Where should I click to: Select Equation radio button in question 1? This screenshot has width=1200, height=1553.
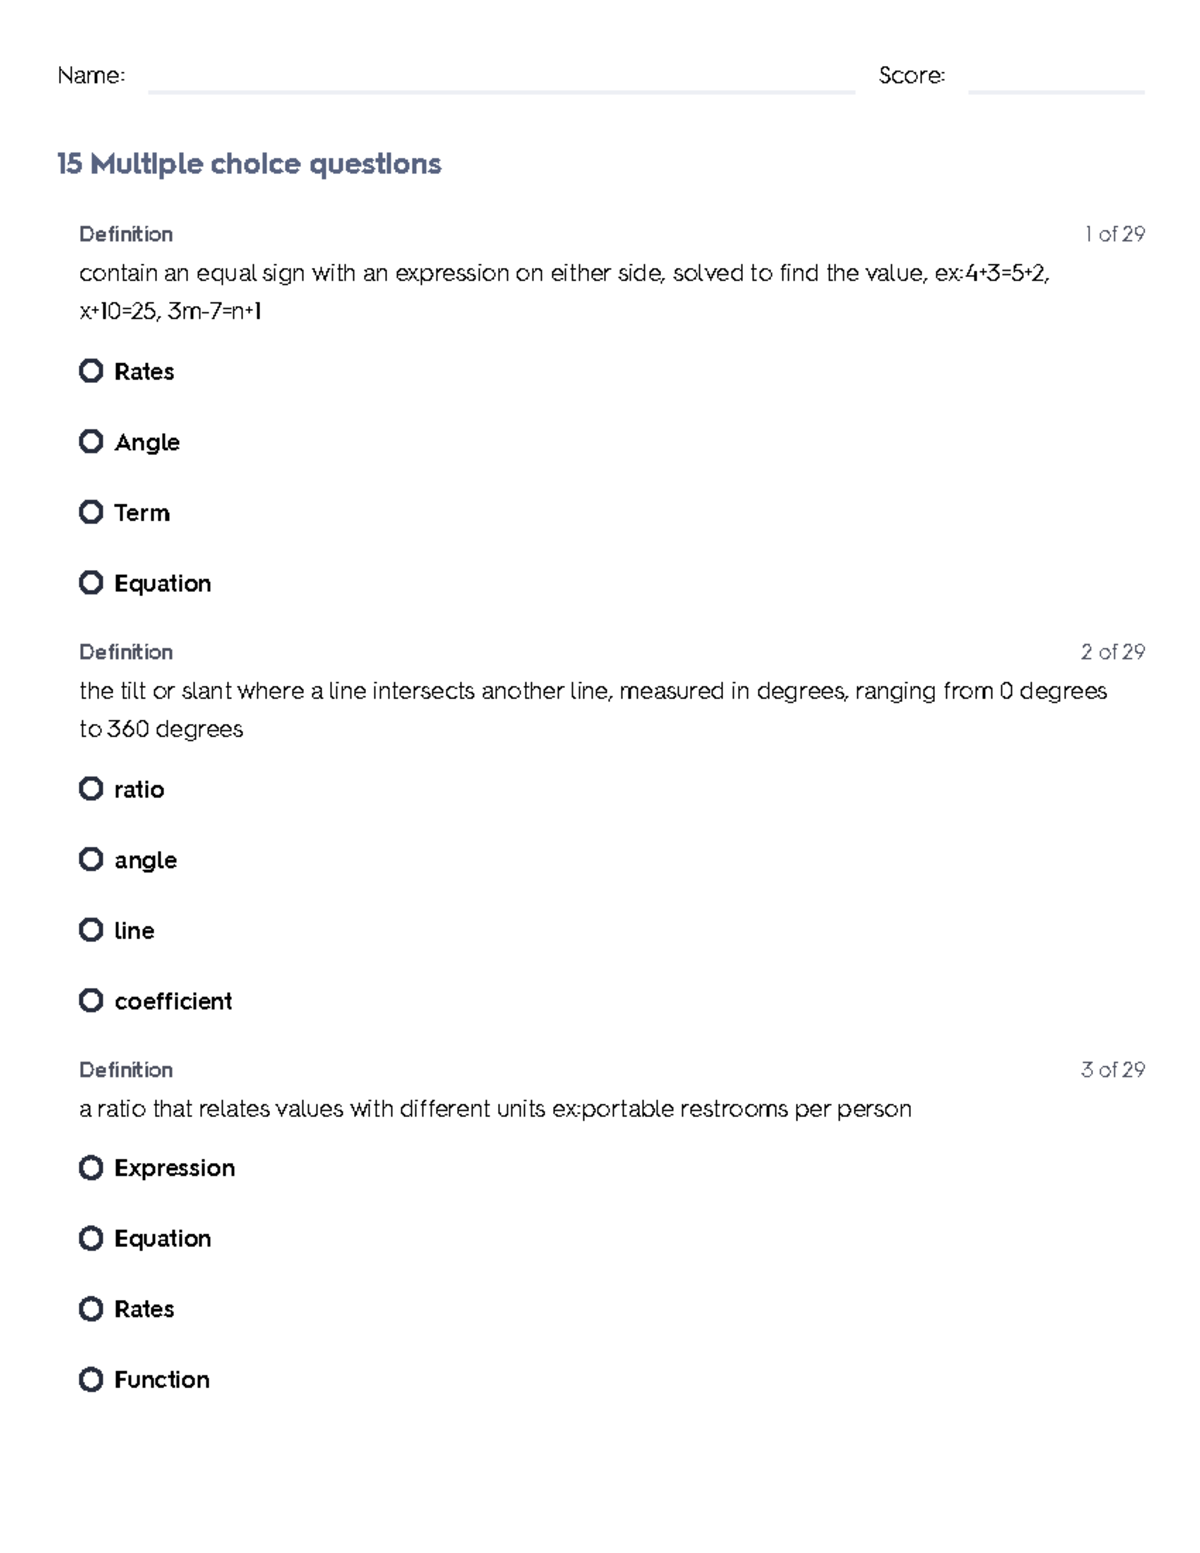(x=91, y=583)
